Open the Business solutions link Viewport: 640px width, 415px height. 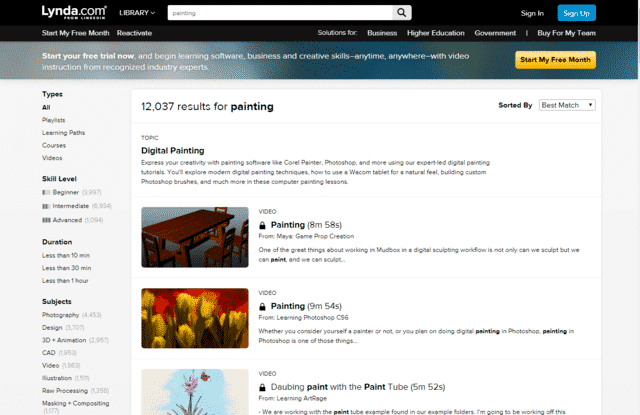click(382, 33)
